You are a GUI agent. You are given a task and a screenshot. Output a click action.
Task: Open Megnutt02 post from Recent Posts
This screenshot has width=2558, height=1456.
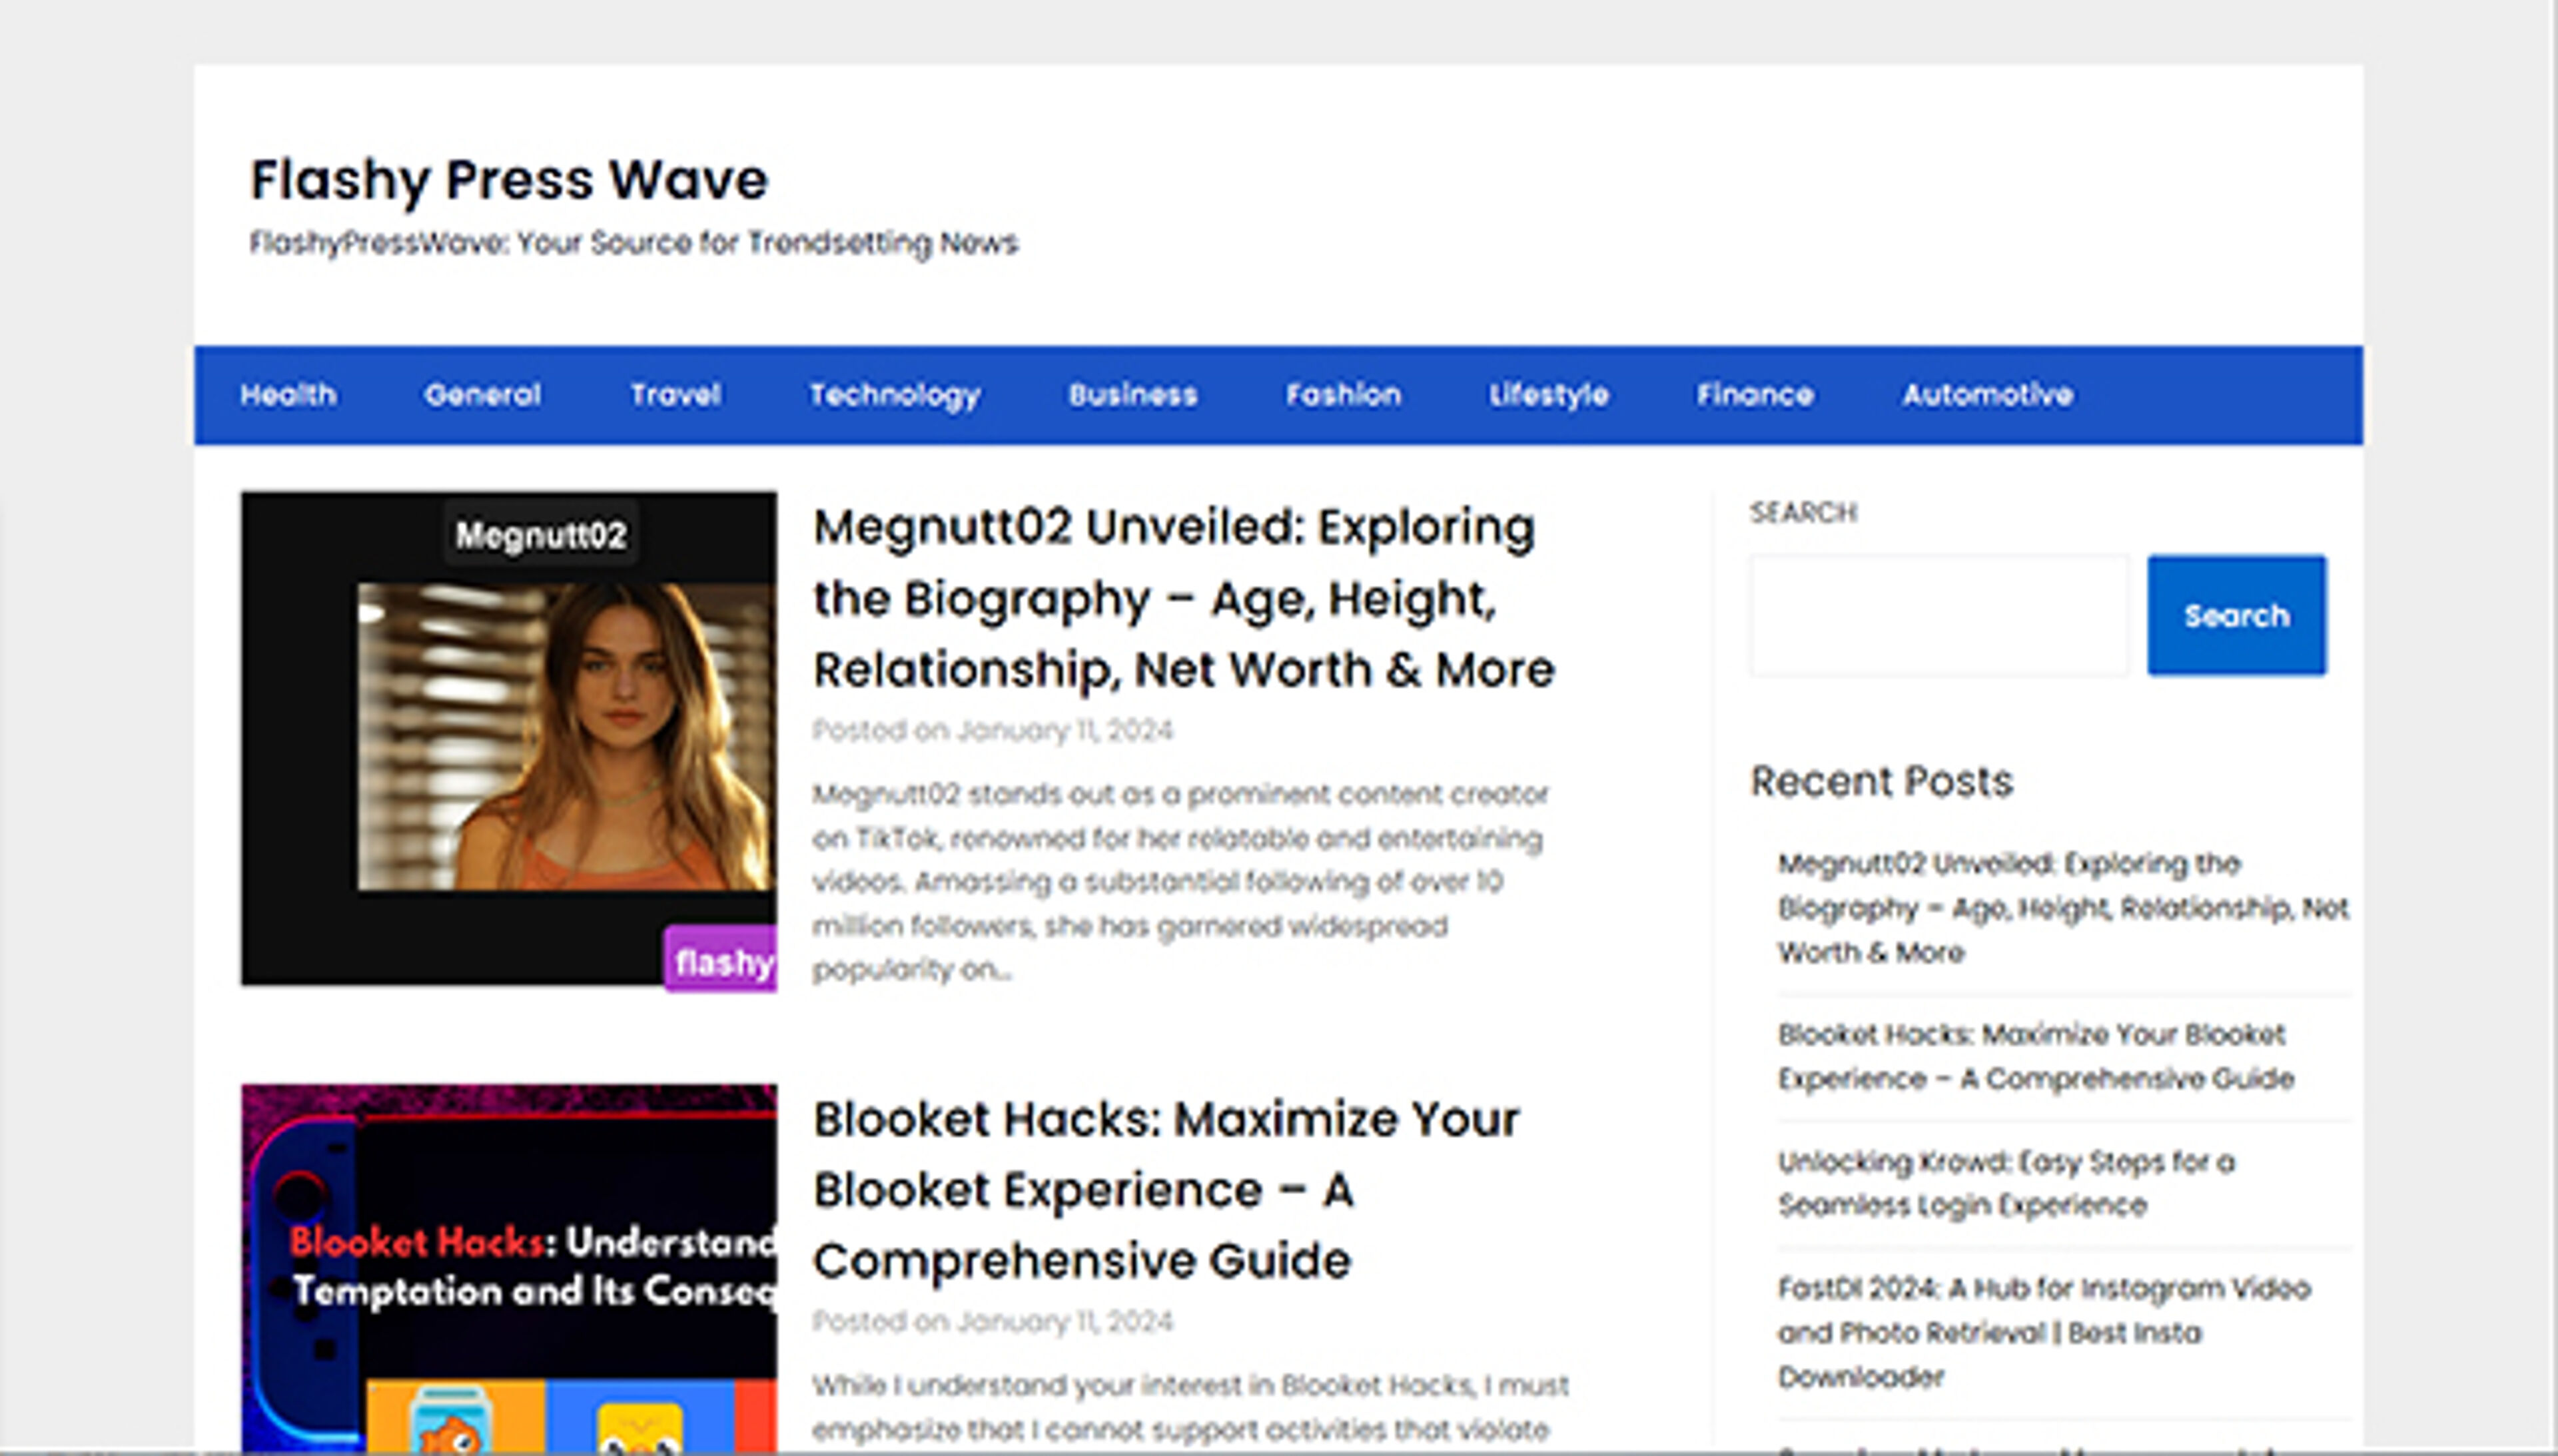[x=2062, y=908]
